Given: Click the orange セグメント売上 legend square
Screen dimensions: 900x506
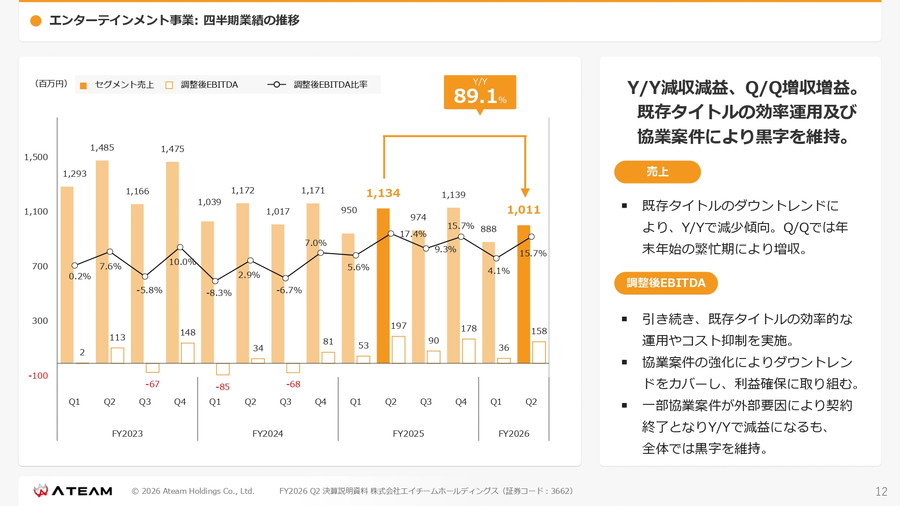Looking at the screenshot, I should click(x=84, y=86).
